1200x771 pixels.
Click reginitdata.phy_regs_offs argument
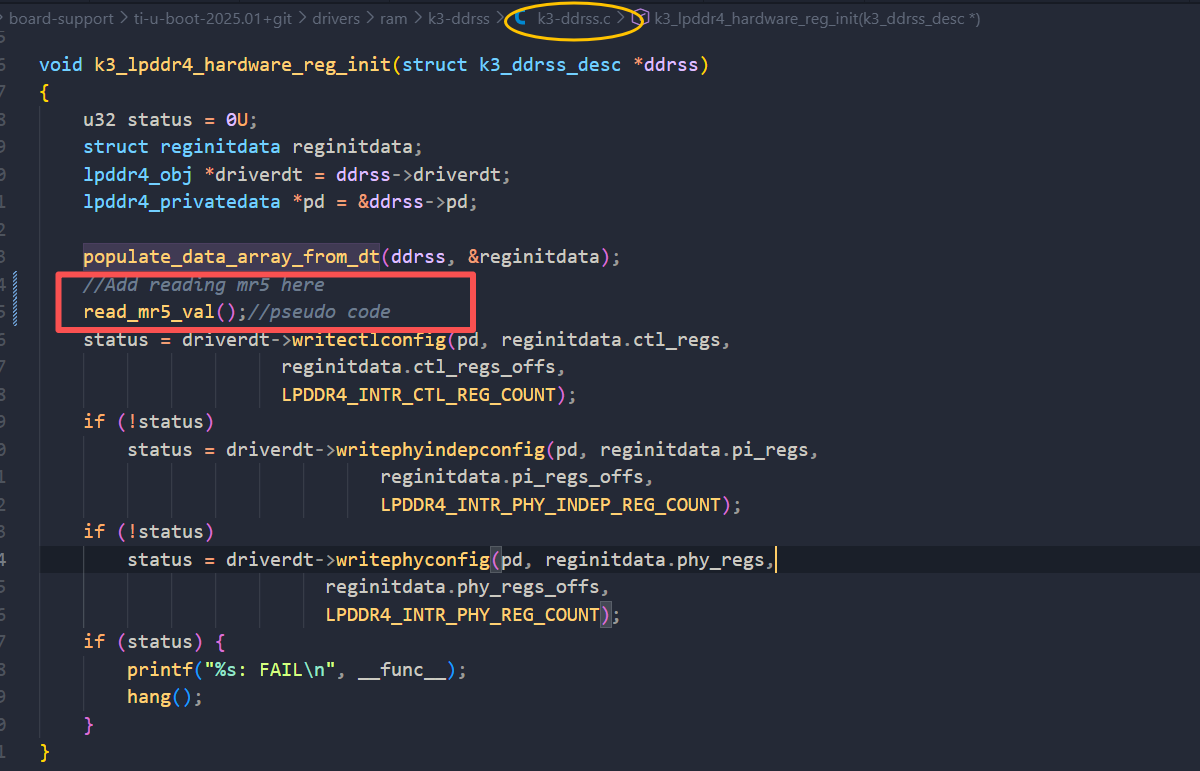(462, 587)
